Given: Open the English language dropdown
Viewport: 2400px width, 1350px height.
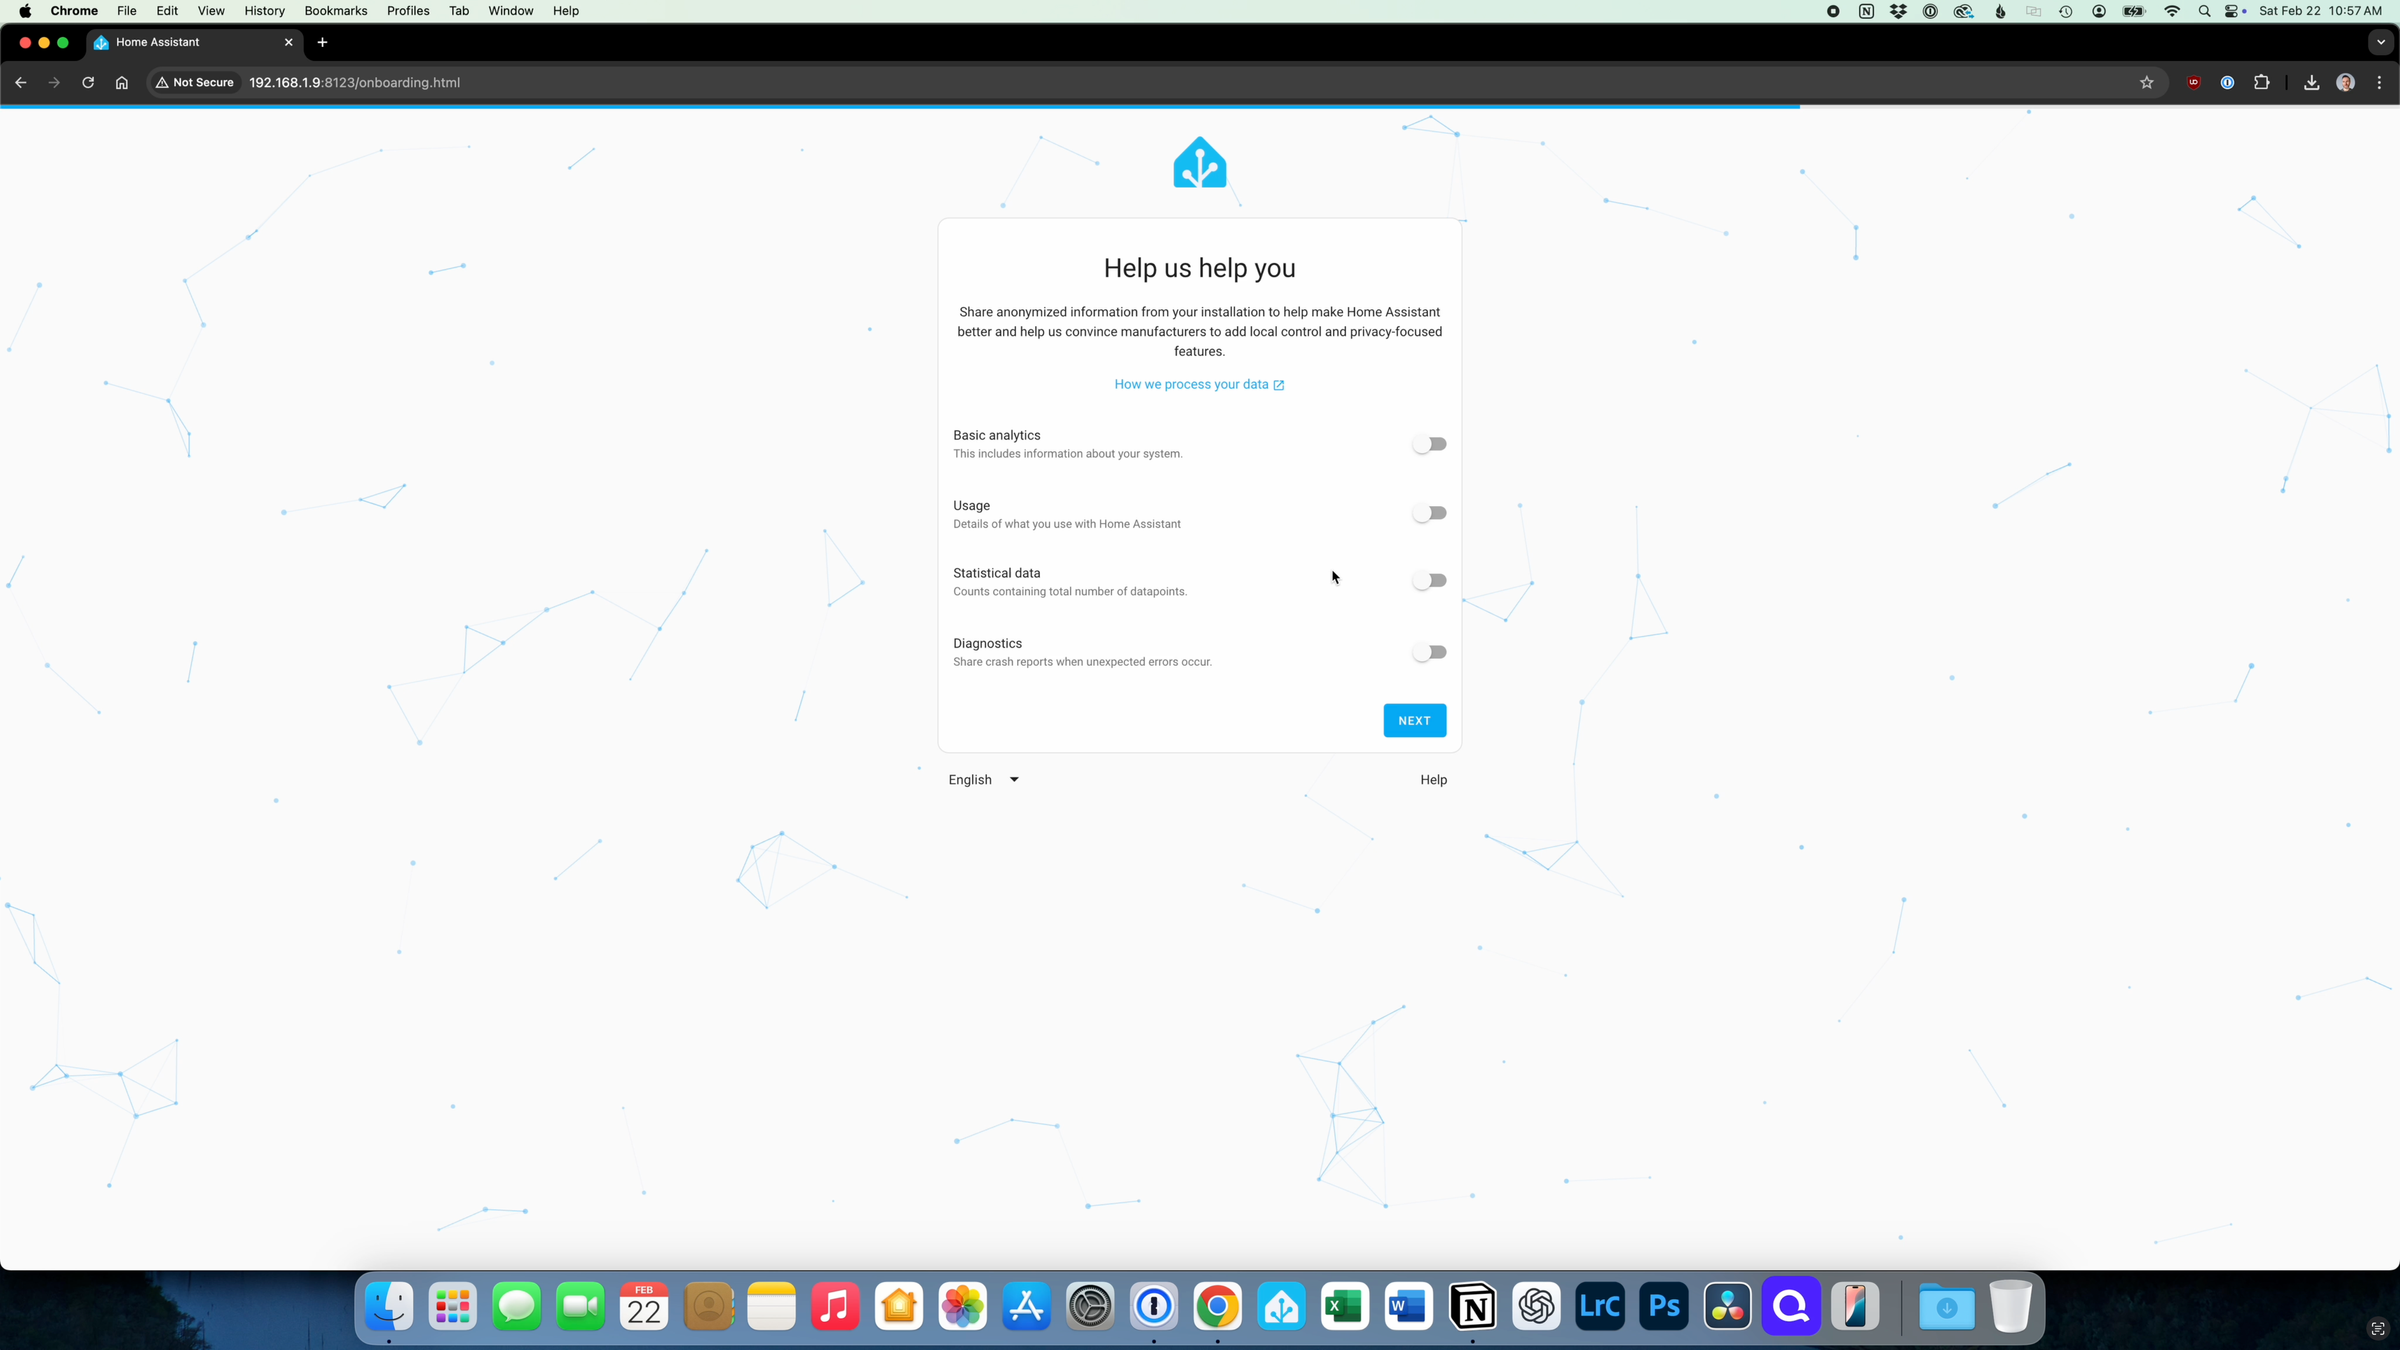Looking at the screenshot, I should tap(982, 779).
